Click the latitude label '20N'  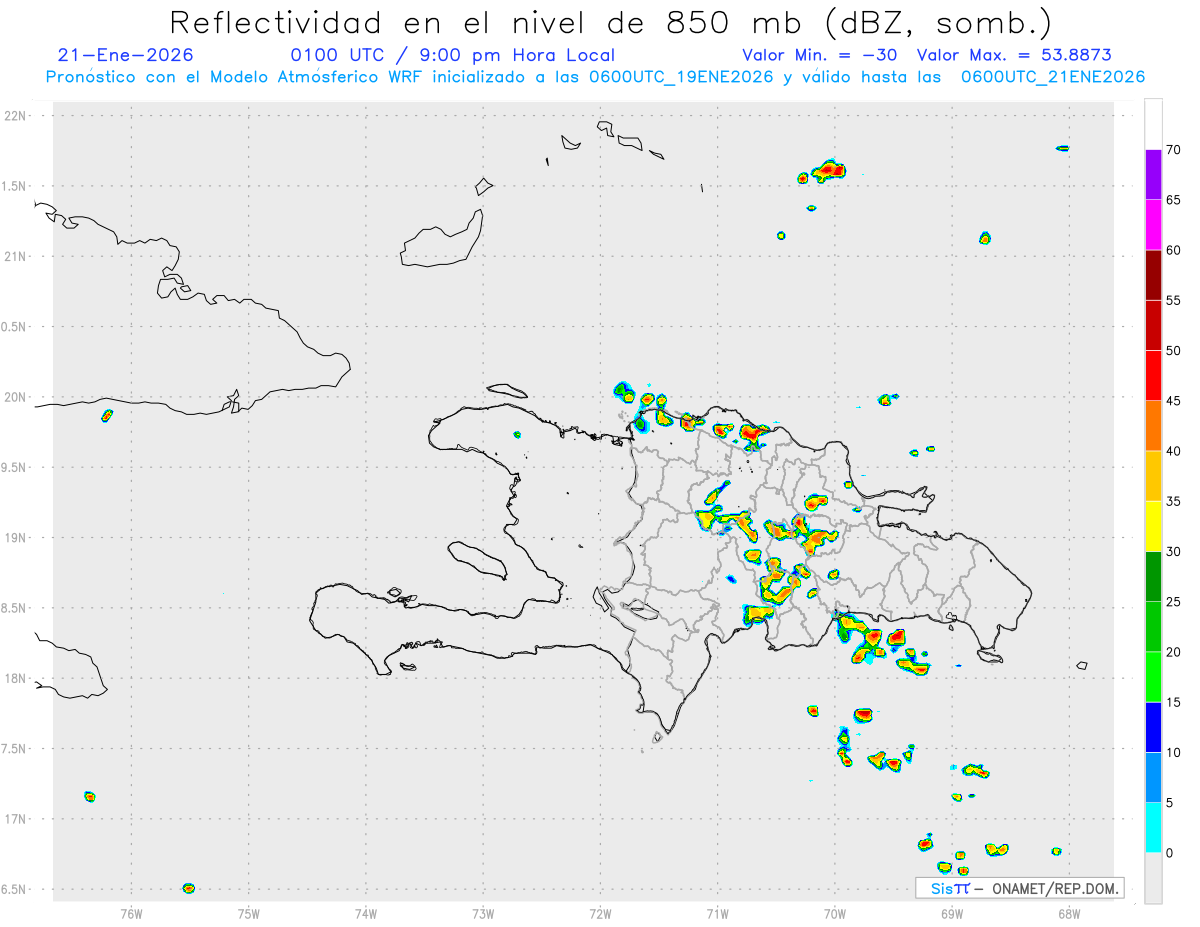click(17, 397)
